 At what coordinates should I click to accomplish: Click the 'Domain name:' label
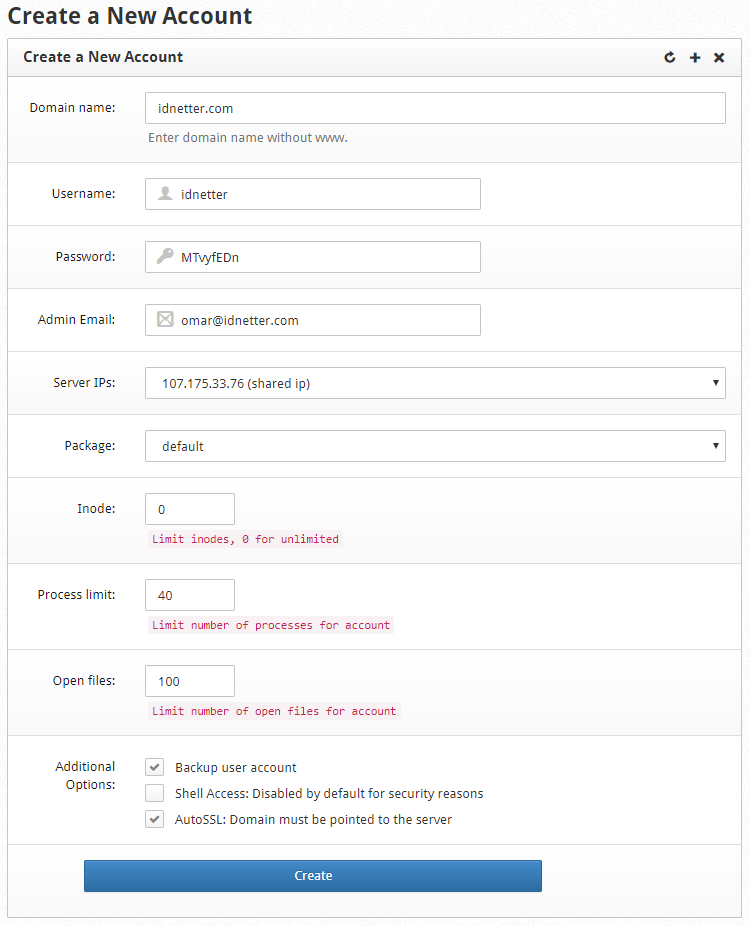point(73,107)
